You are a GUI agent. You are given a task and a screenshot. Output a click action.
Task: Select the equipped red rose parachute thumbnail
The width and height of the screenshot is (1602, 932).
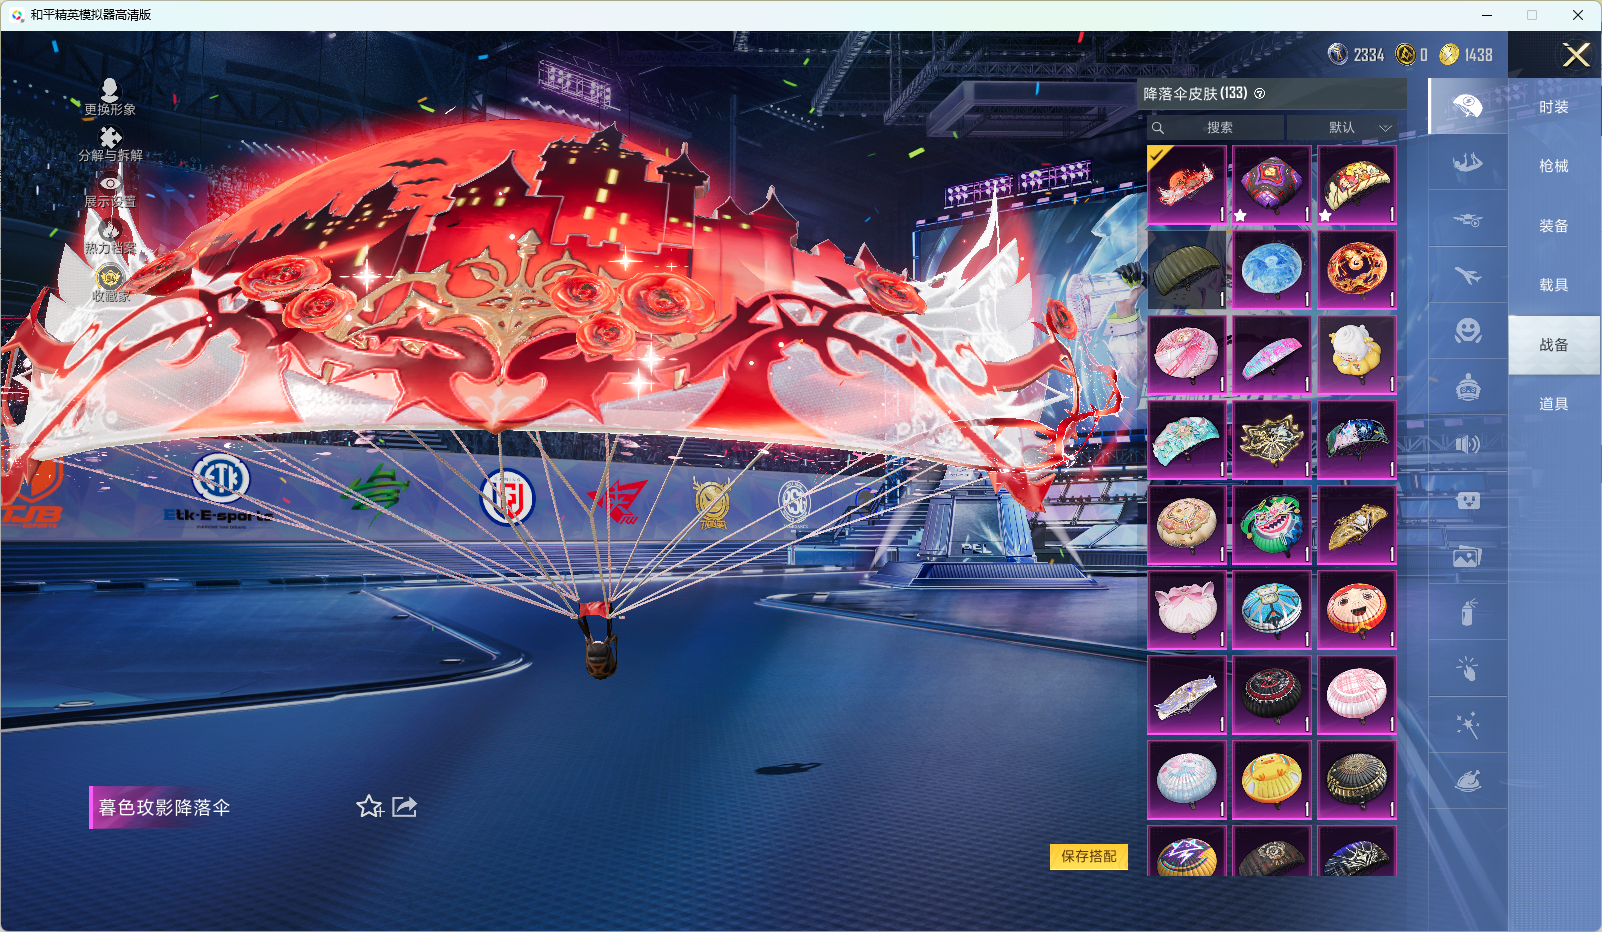click(x=1187, y=185)
